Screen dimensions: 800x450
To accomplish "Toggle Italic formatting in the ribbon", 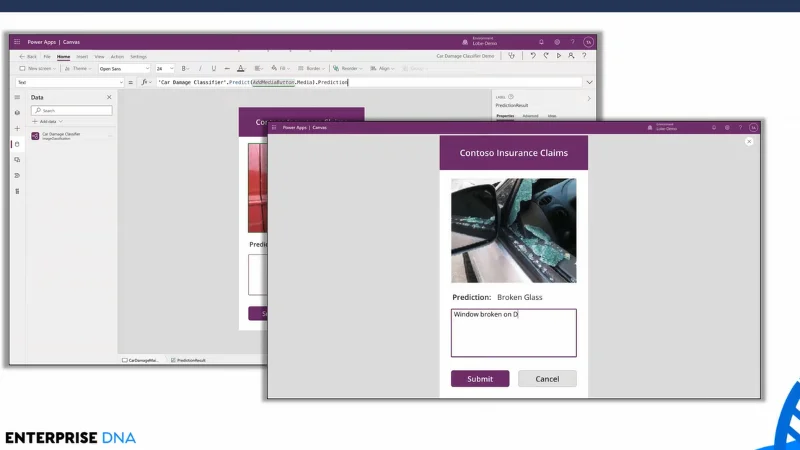I will (x=200, y=68).
